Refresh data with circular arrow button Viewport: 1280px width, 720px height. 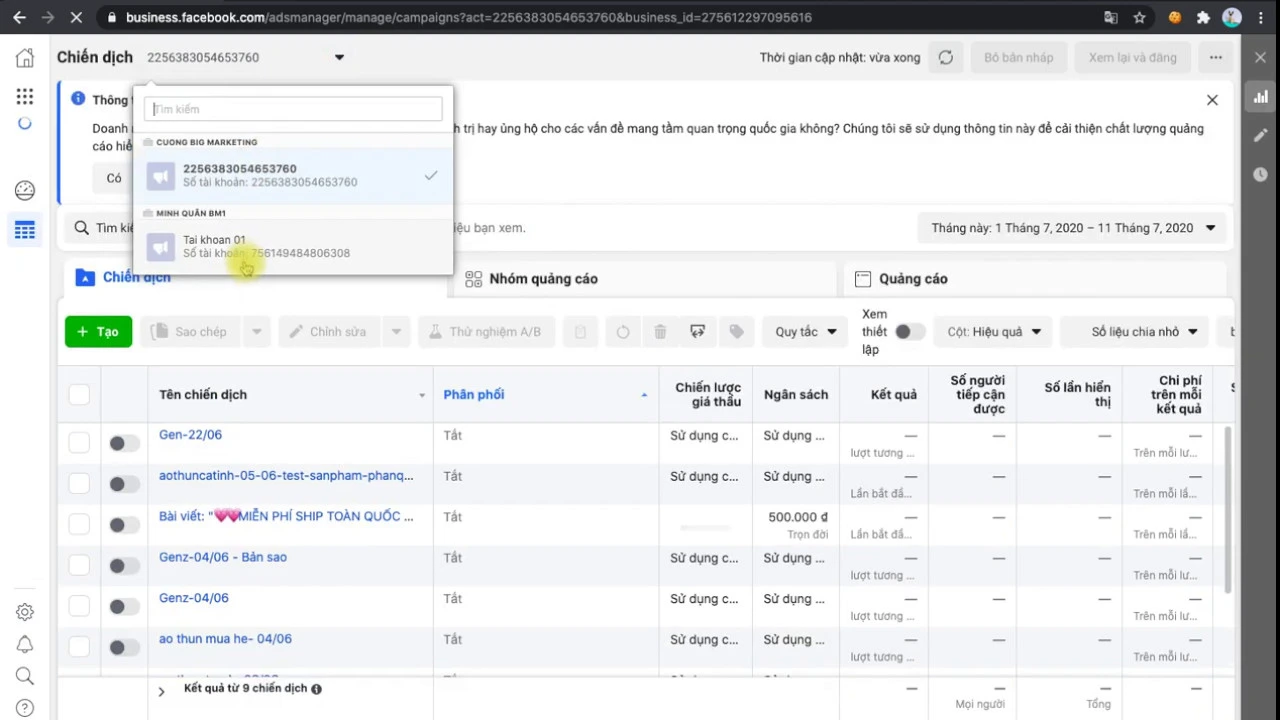[x=945, y=58]
